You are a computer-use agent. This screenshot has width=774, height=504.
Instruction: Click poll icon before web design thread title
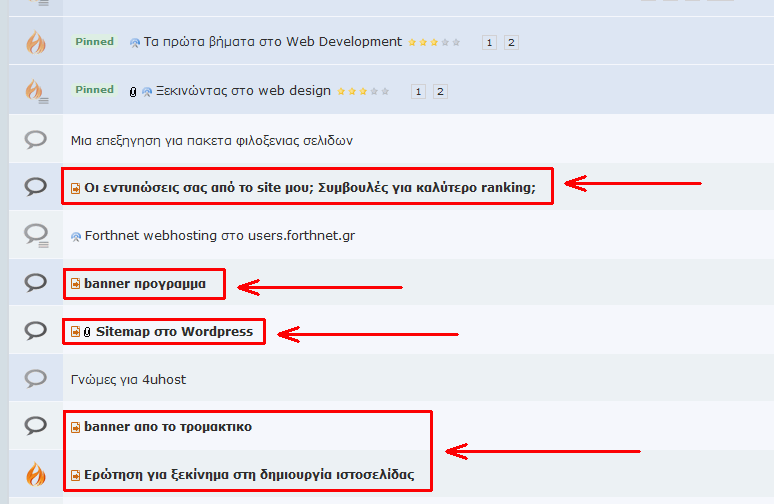click(x=147, y=92)
